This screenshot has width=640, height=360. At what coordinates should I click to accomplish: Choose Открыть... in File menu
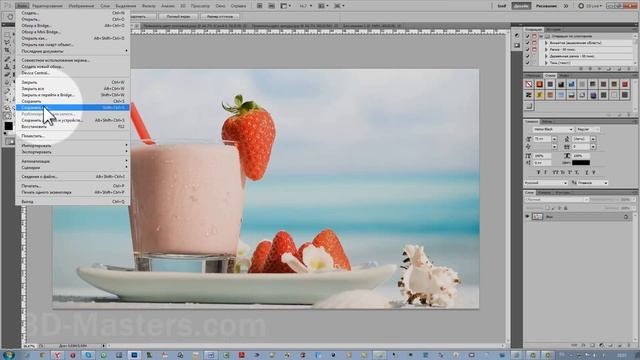coord(73,19)
